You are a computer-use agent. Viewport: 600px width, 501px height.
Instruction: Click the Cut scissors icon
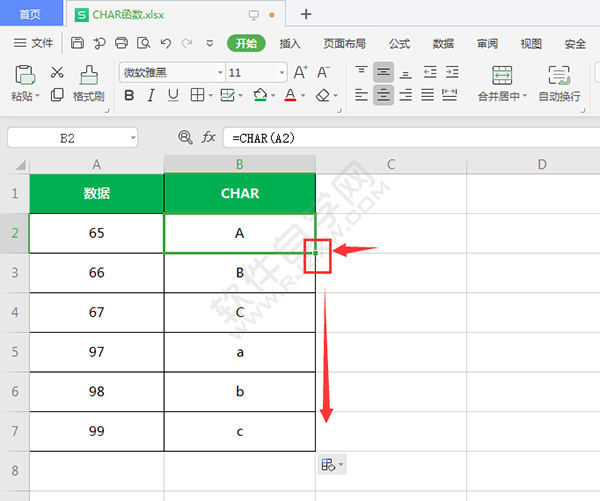tap(57, 73)
